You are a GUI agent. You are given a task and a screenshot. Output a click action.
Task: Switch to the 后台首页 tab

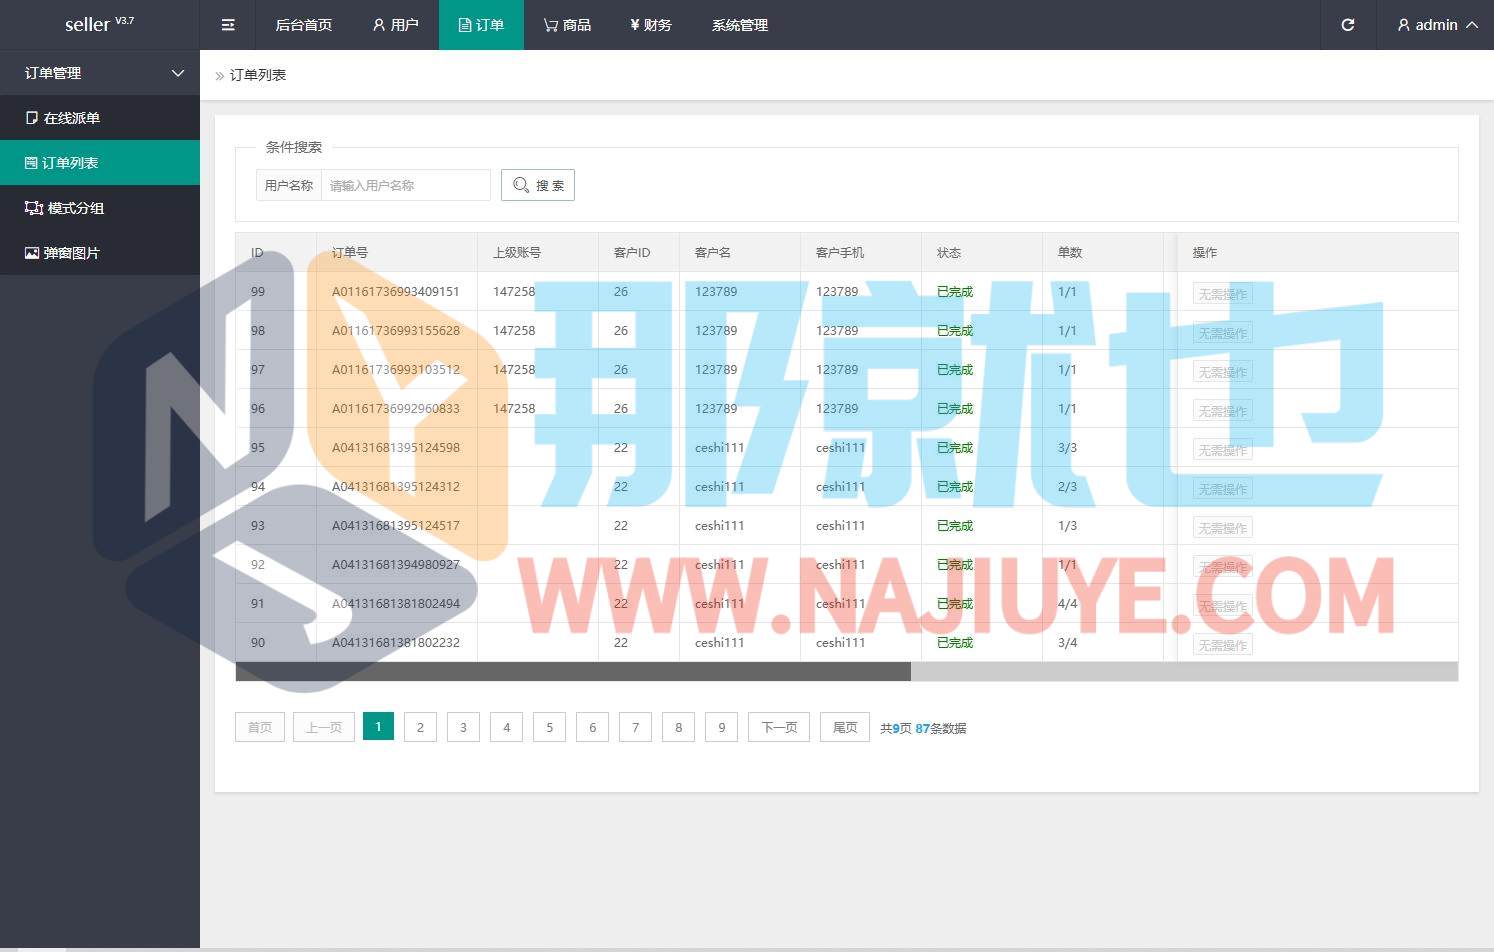[x=303, y=25]
